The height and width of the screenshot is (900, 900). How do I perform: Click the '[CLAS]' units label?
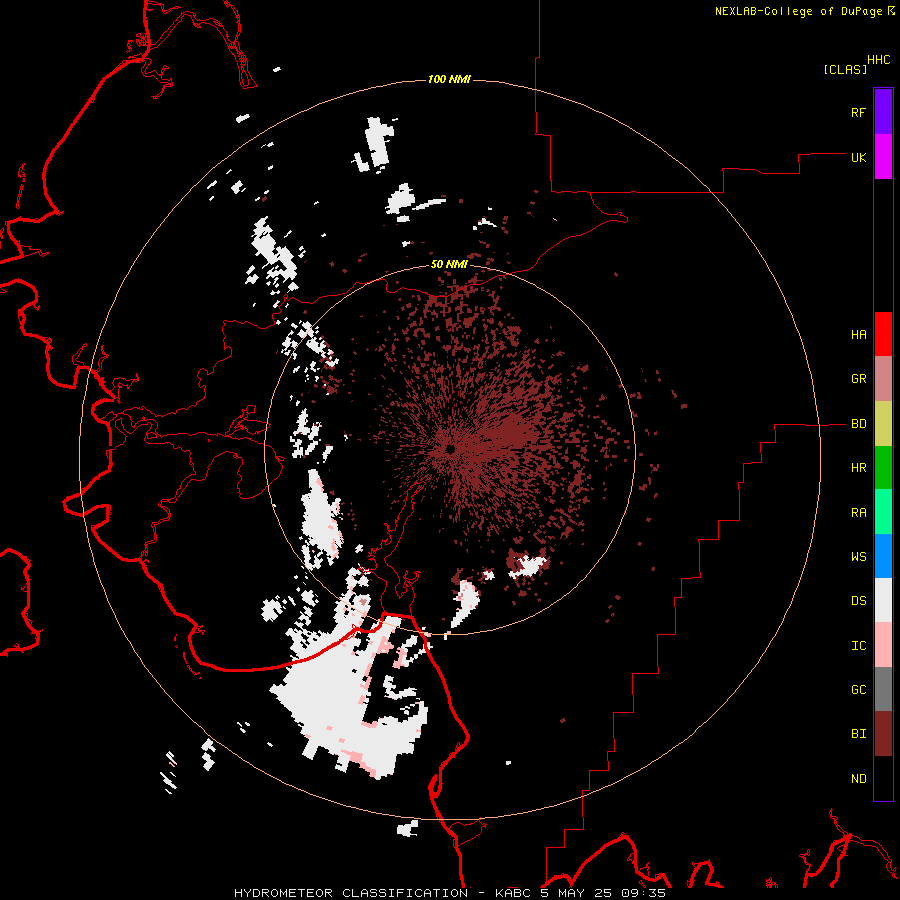[845, 69]
